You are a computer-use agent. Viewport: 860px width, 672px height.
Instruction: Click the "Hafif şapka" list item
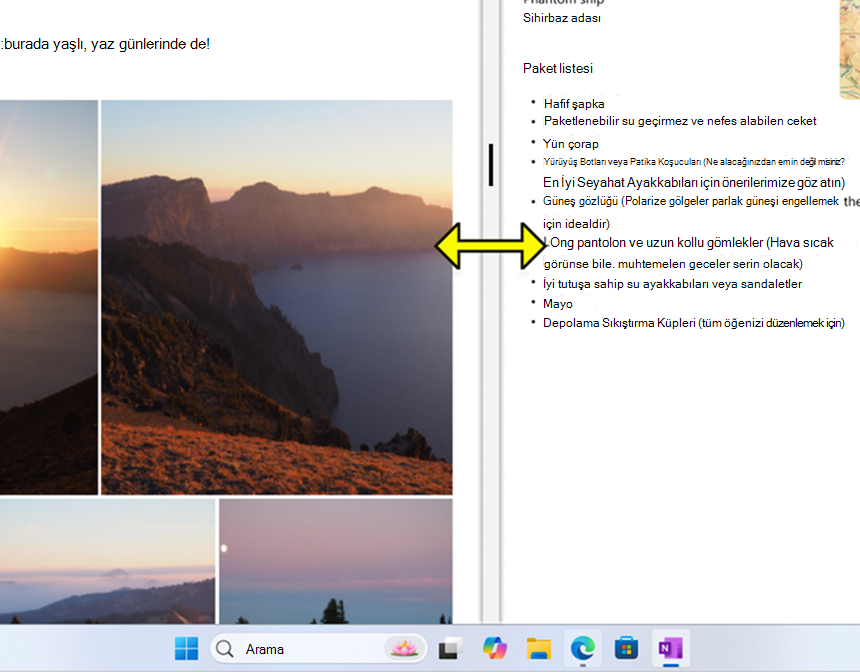coord(574,104)
